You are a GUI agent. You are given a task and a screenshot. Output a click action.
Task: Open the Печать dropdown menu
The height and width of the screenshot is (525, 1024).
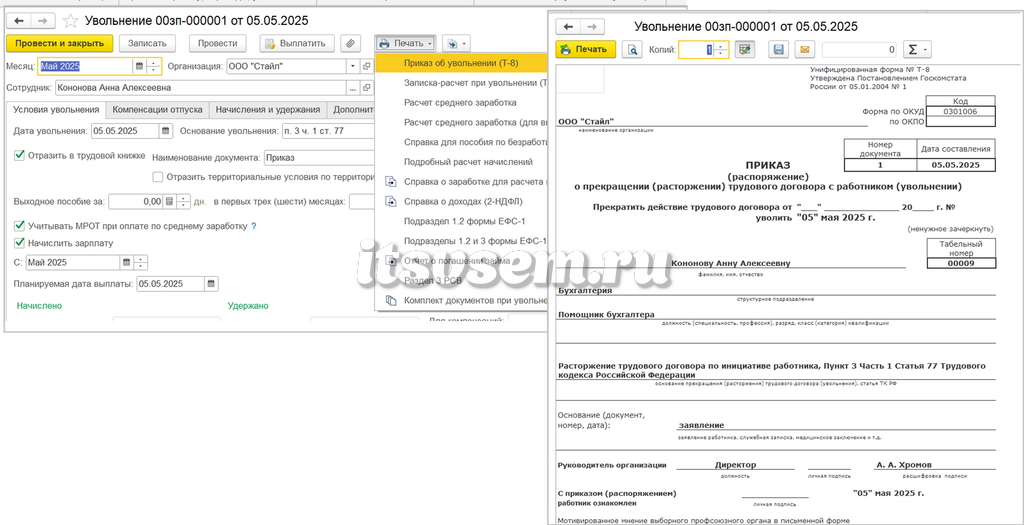[x=406, y=43]
